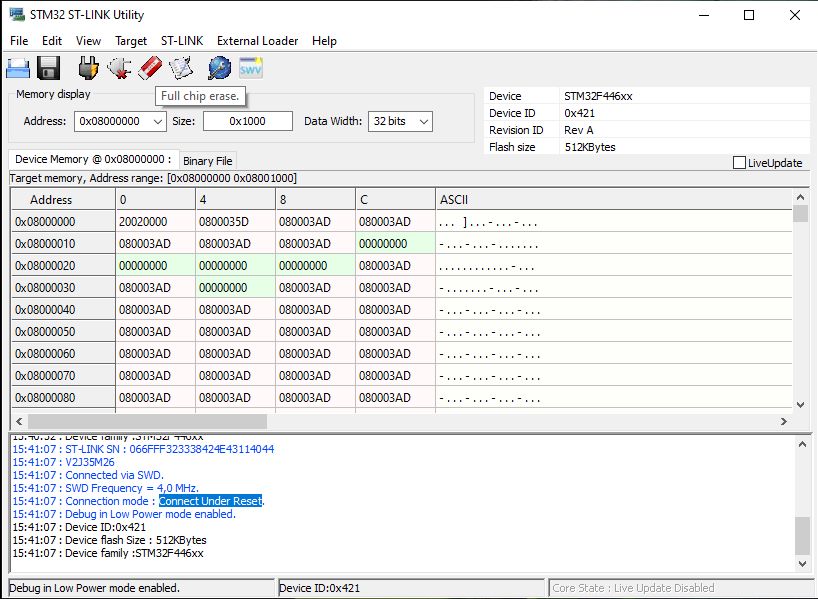Switch to the Binary File tab
818x599 pixels.
point(208,161)
